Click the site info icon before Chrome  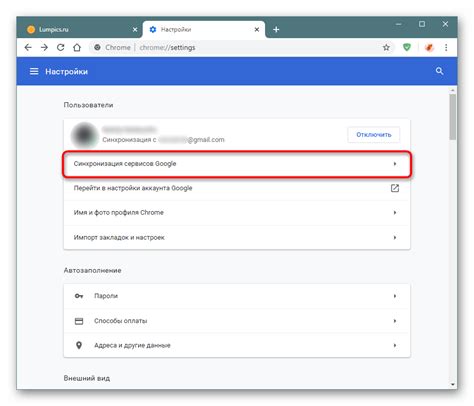[x=97, y=48]
